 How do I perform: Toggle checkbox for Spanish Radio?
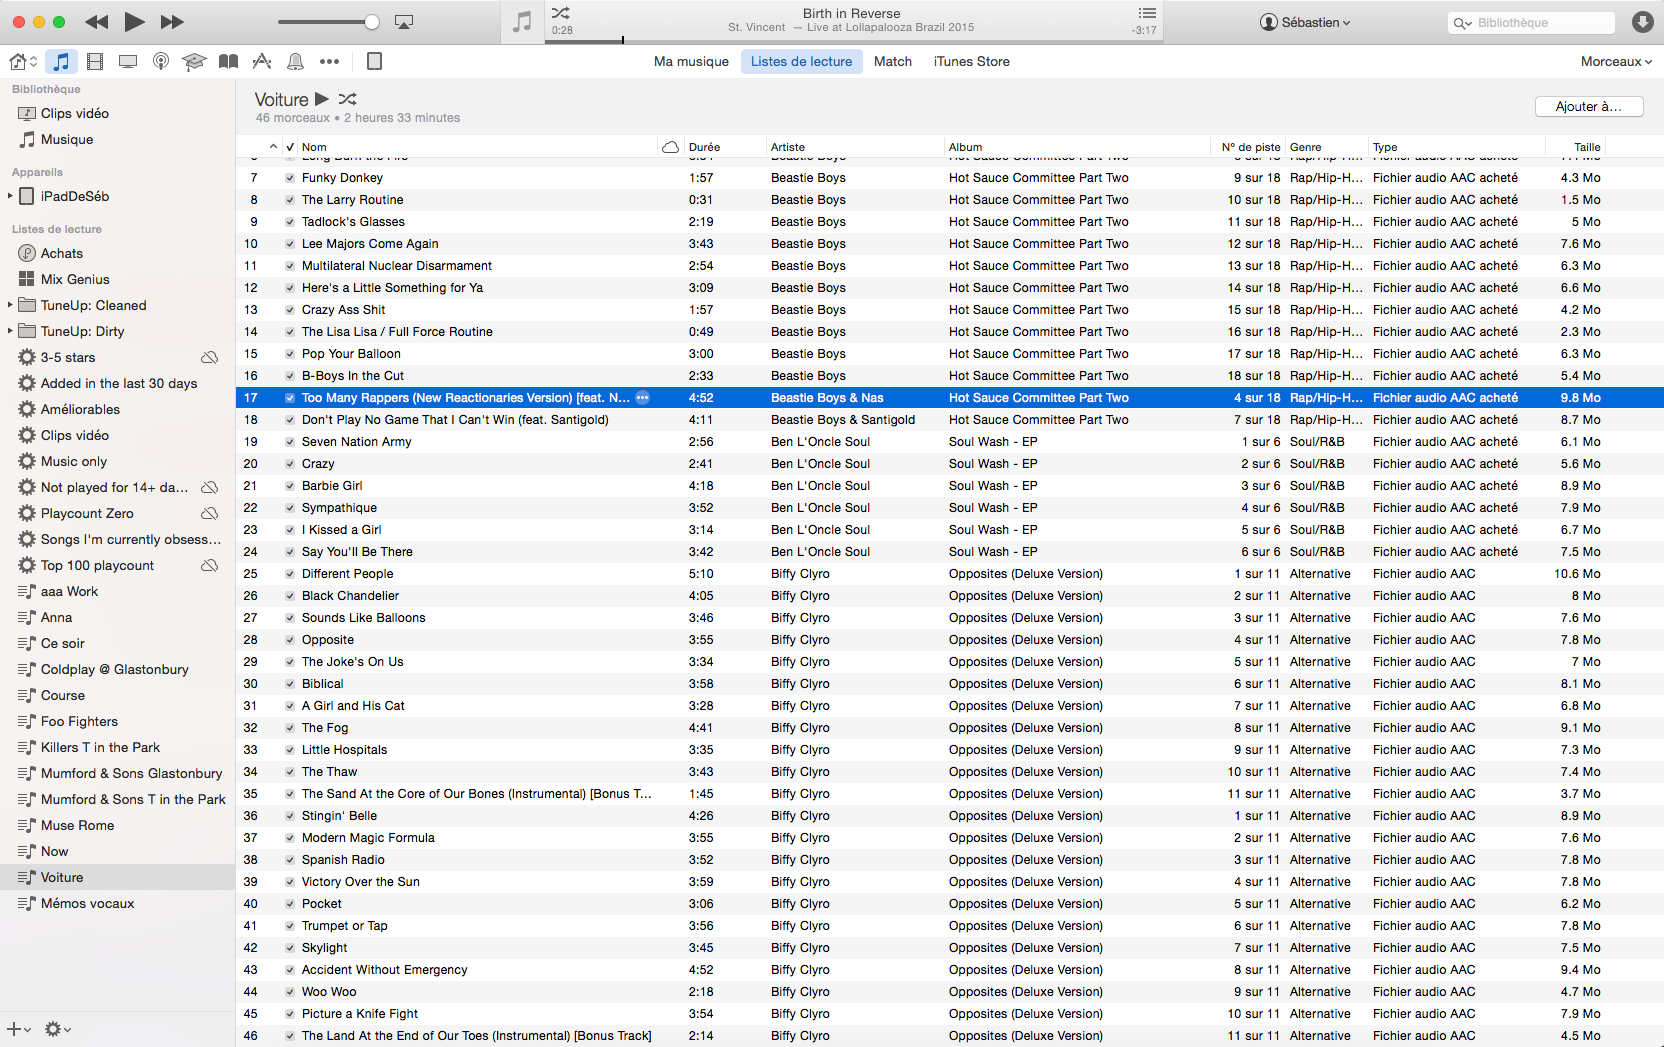point(290,860)
